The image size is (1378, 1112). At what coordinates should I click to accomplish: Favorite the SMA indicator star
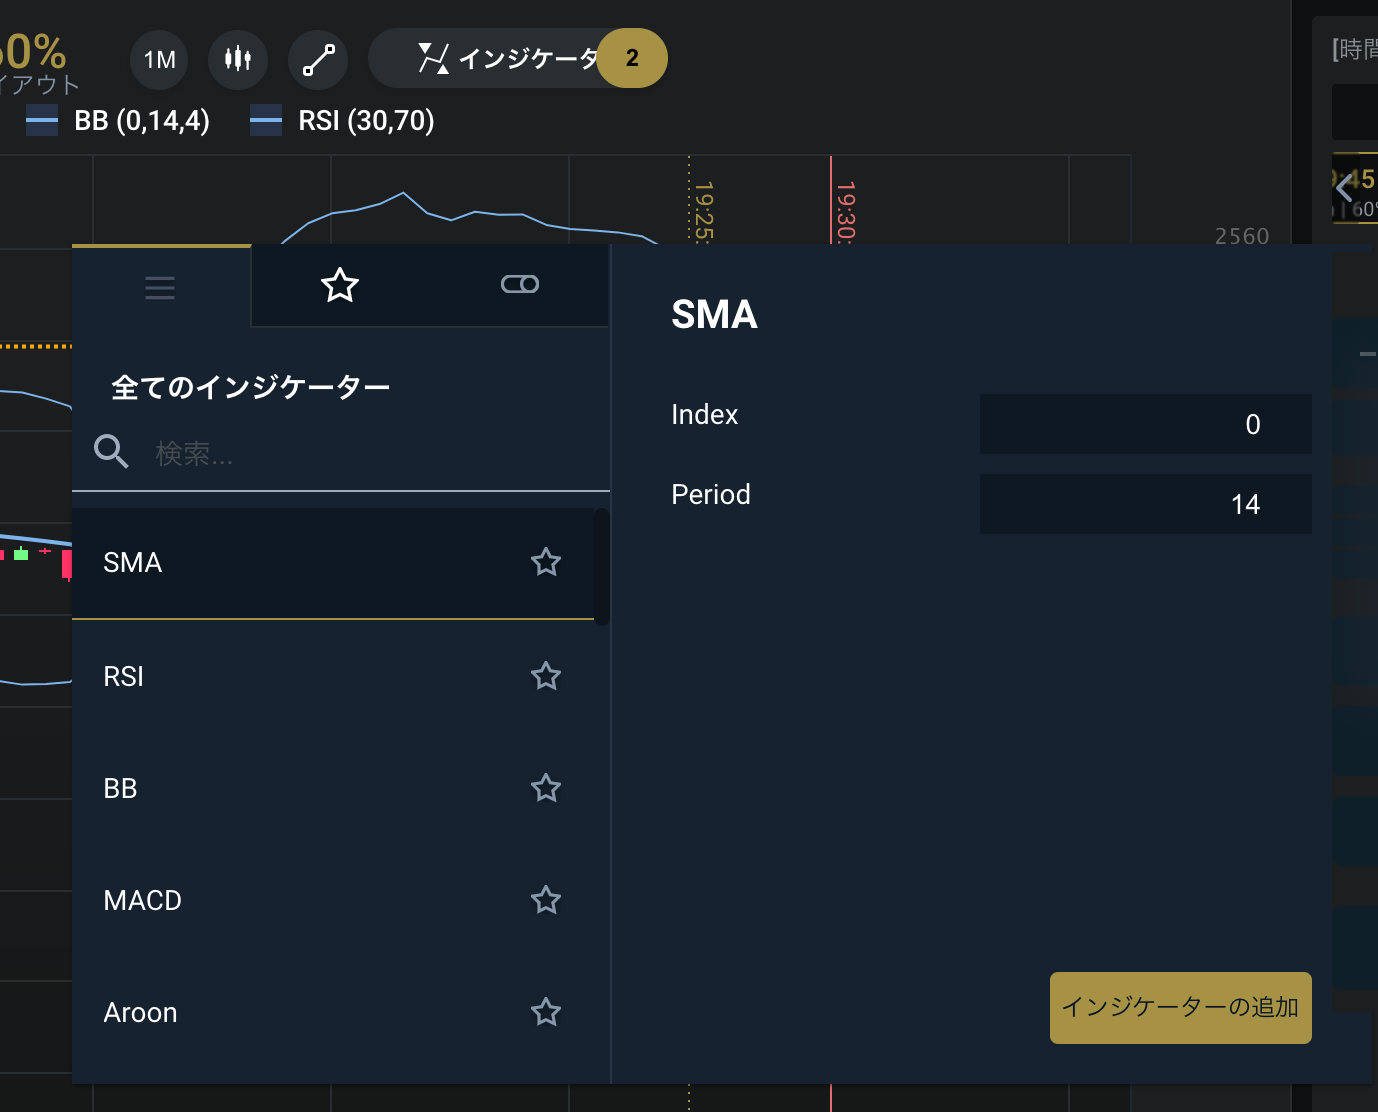(x=546, y=562)
